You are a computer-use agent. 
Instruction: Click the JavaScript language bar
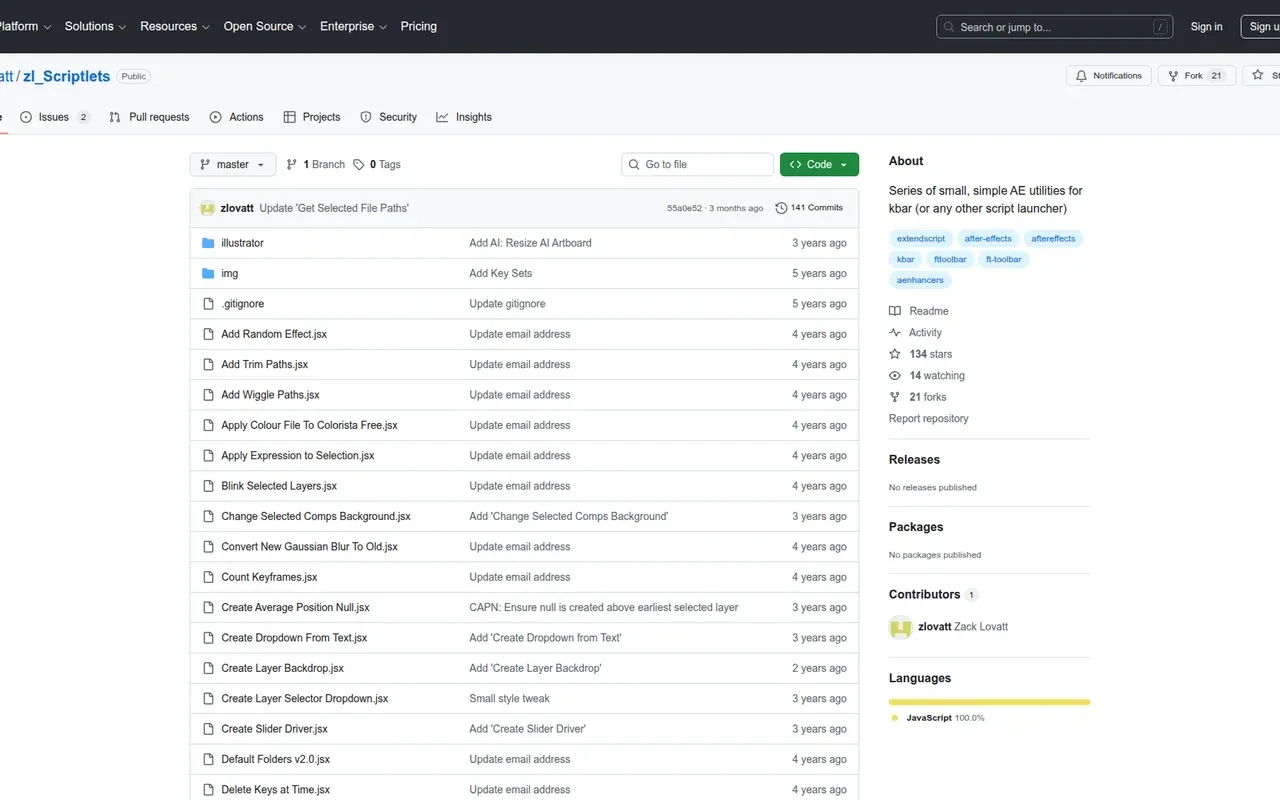click(x=989, y=702)
